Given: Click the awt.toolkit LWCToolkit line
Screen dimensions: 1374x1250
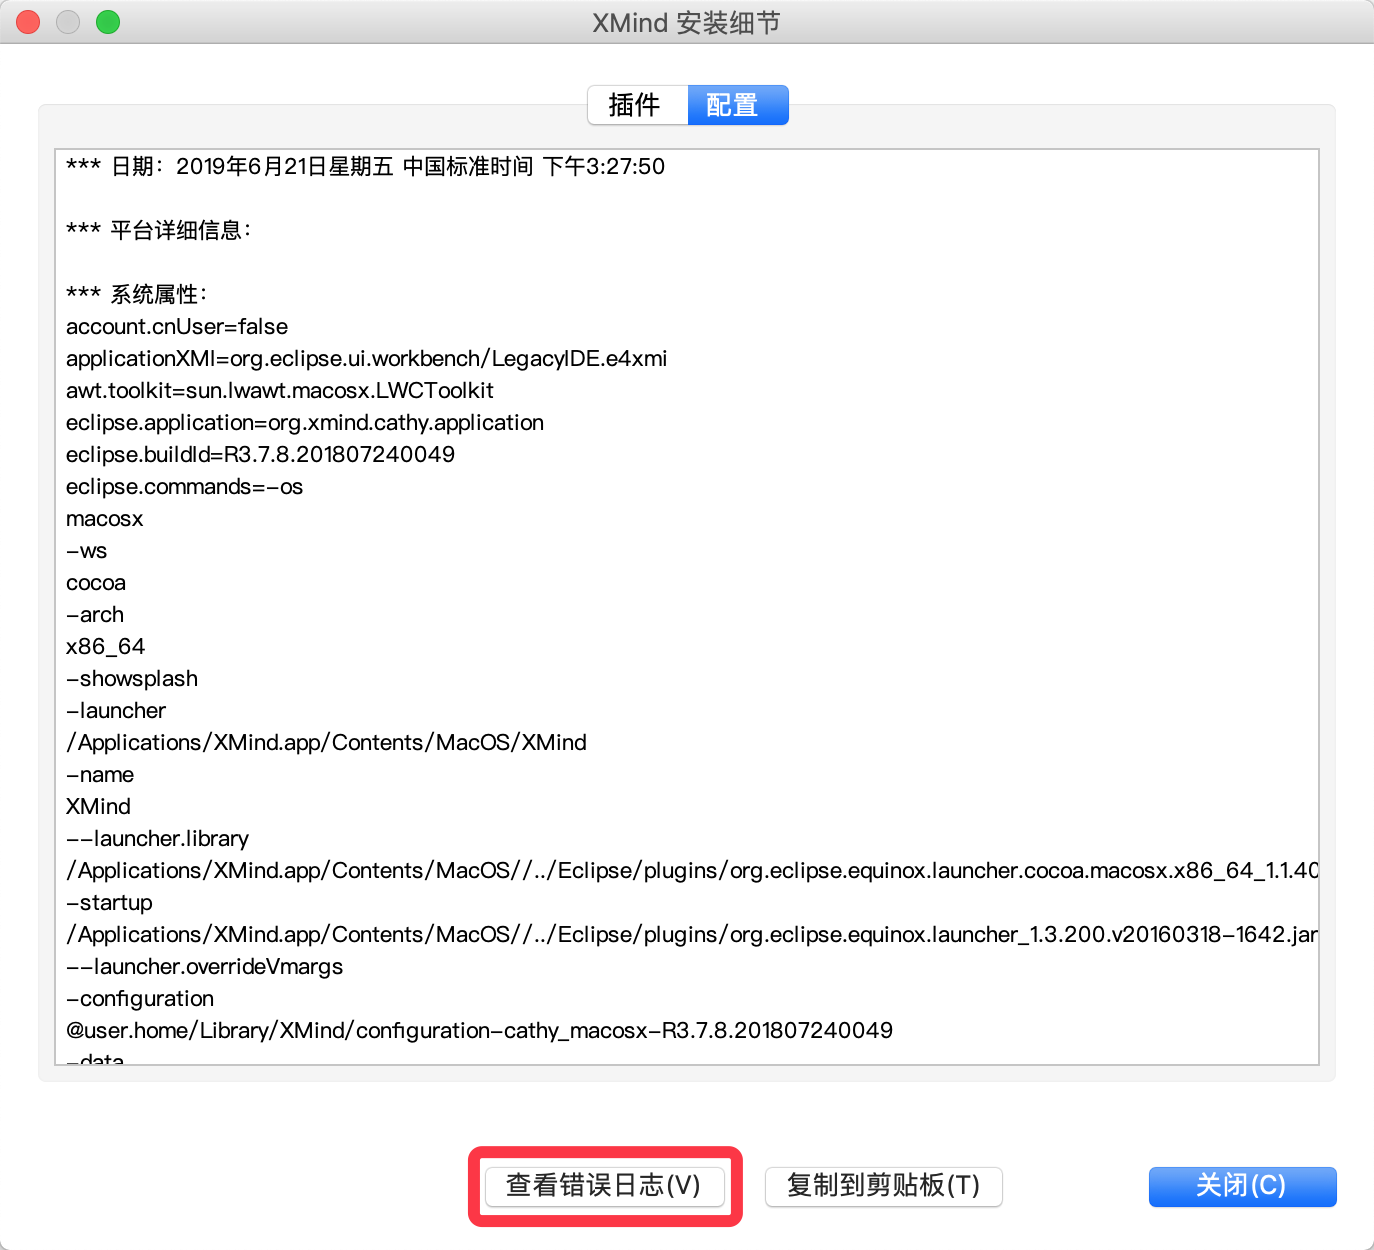Looking at the screenshot, I should tap(280, 391).
